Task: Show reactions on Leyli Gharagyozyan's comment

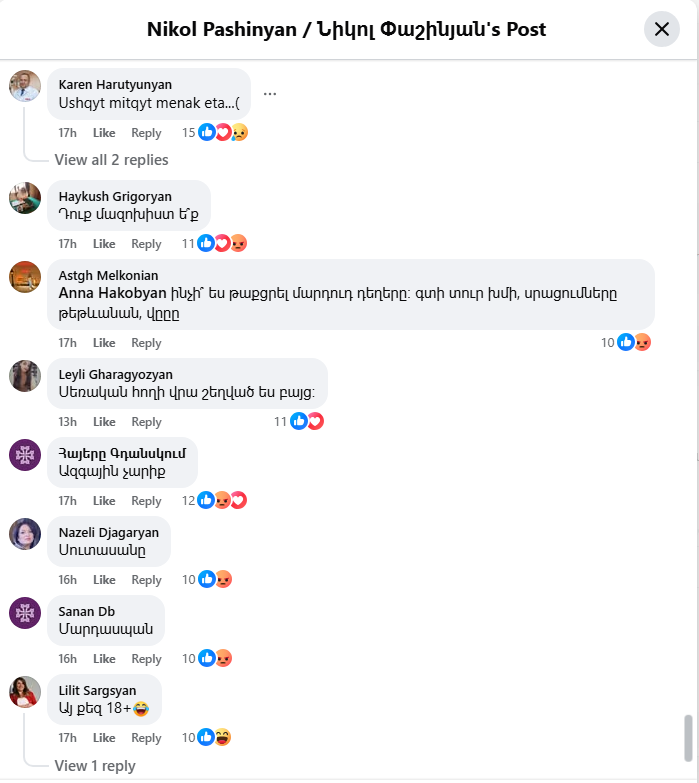Action: [x=306, y=422]
